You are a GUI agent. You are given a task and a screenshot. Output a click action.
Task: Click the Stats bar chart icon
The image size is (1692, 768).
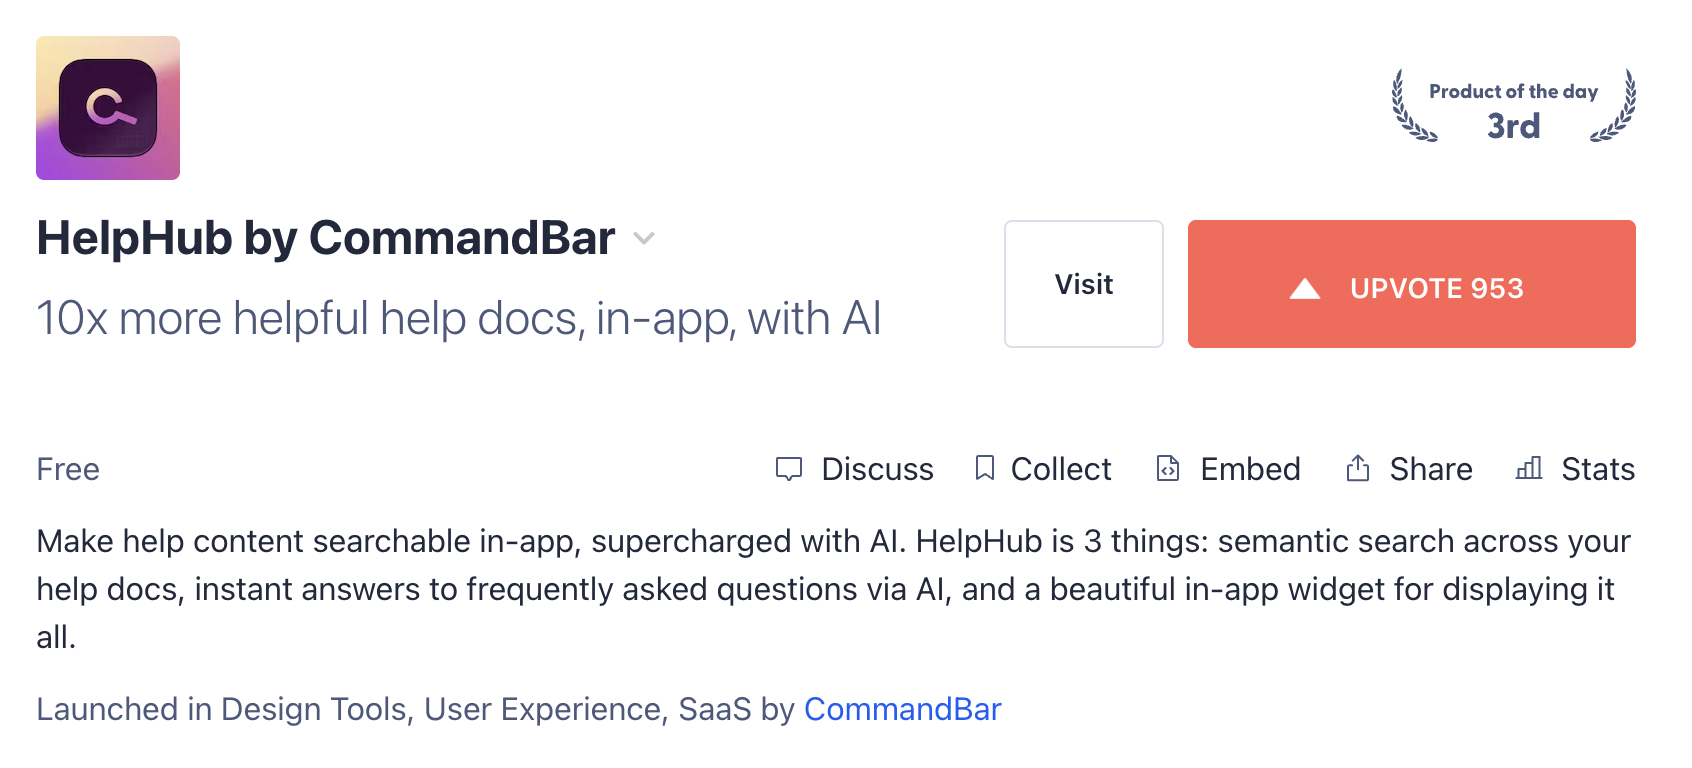[1529, 468]
